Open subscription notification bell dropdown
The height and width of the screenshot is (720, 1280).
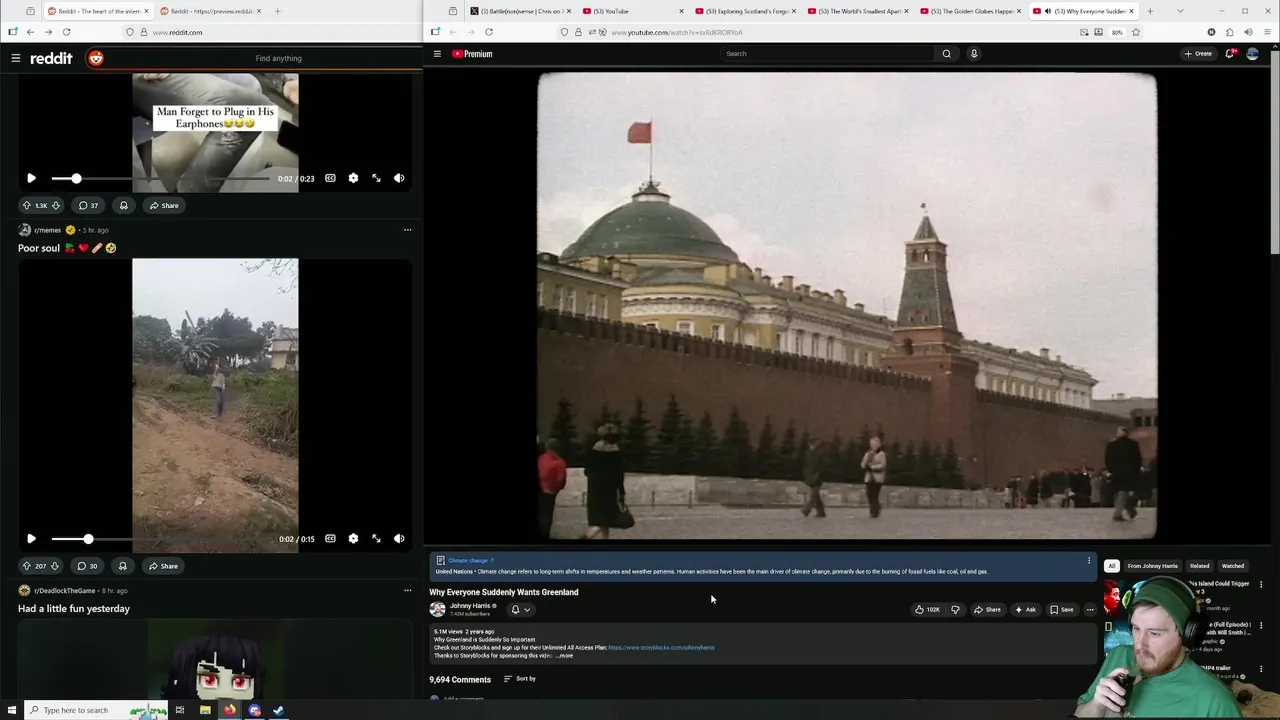520,610
